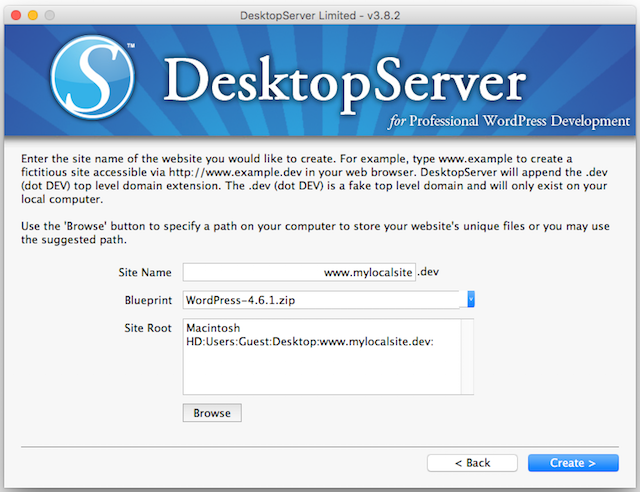Click the Create > button
Image resolution: width=640 pixels, height=492 pixels.
tap(574, 463)
